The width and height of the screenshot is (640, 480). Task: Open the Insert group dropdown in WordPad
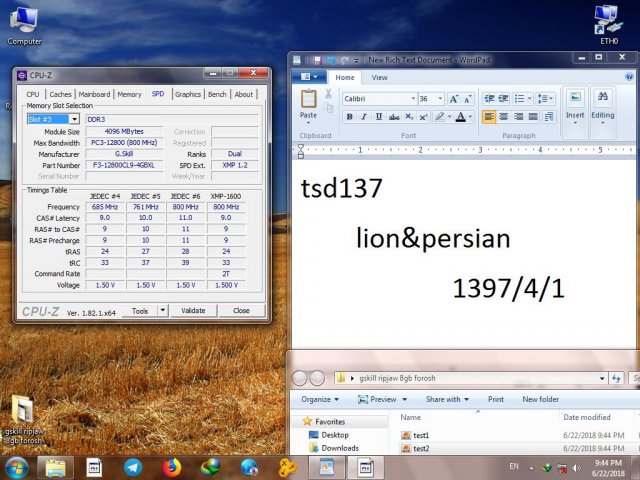pos(575,108)
